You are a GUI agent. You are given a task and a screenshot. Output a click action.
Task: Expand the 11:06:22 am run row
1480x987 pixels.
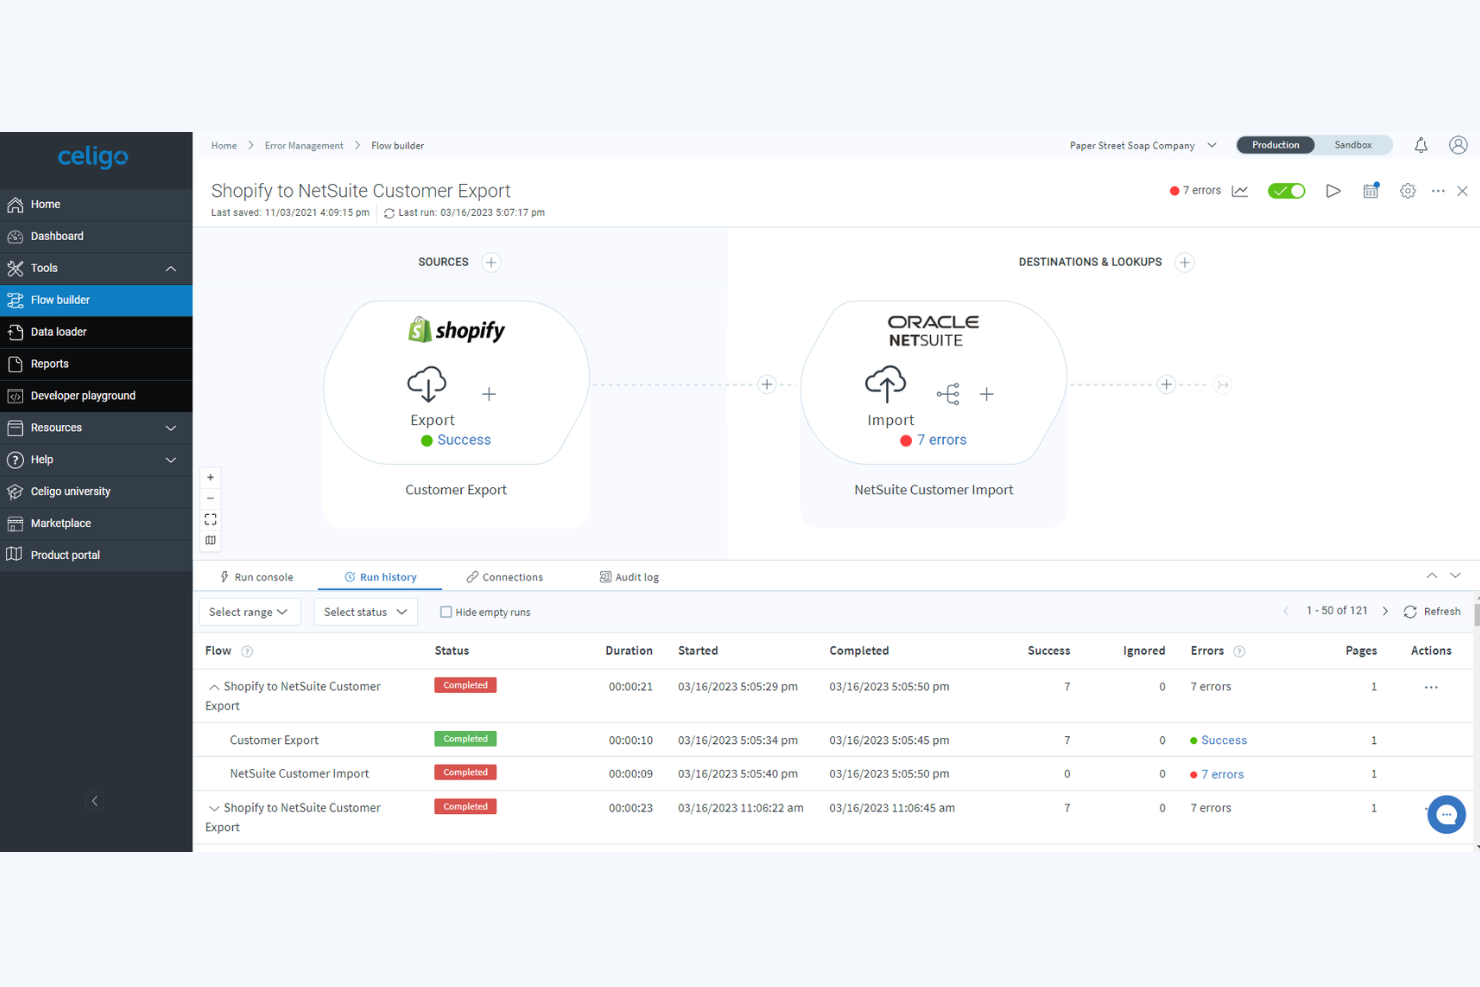[x=214, y=808]
